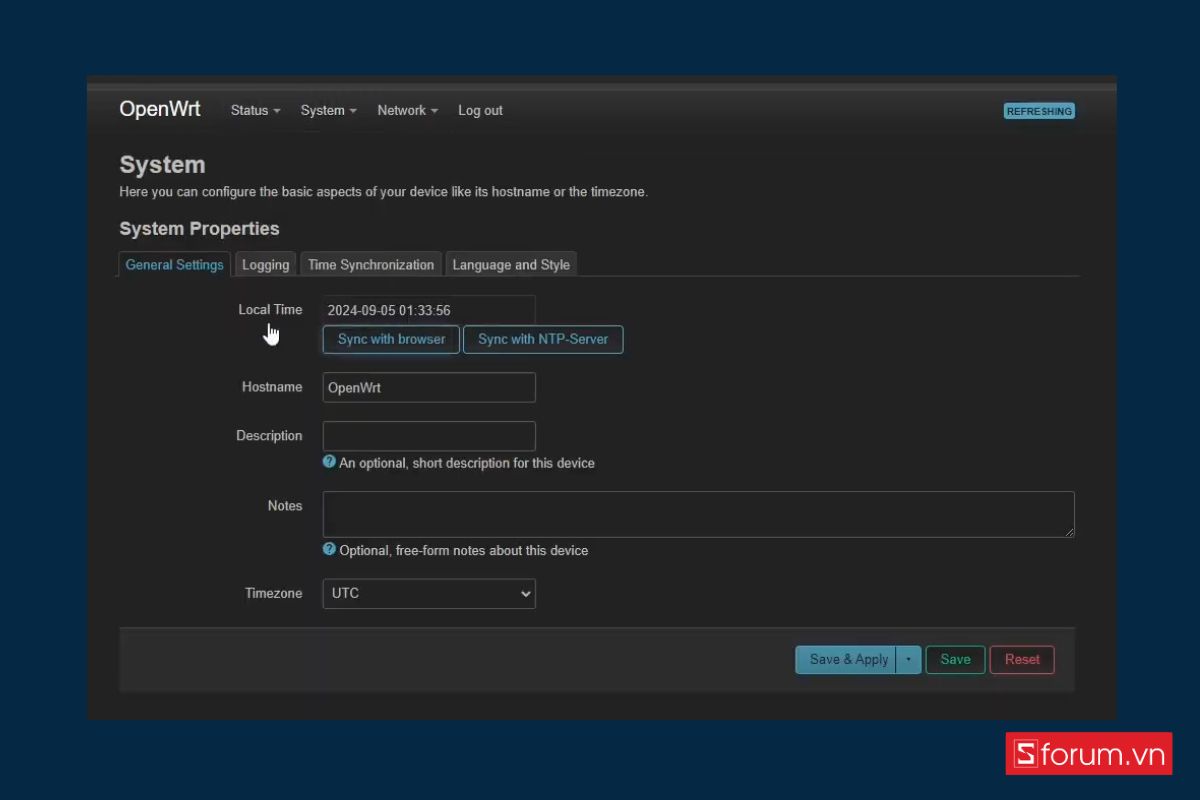Image resolution: width=1200 pixels, height=800 pixels.
Task: Open the Network menu
Action: (x=407, y=110)
